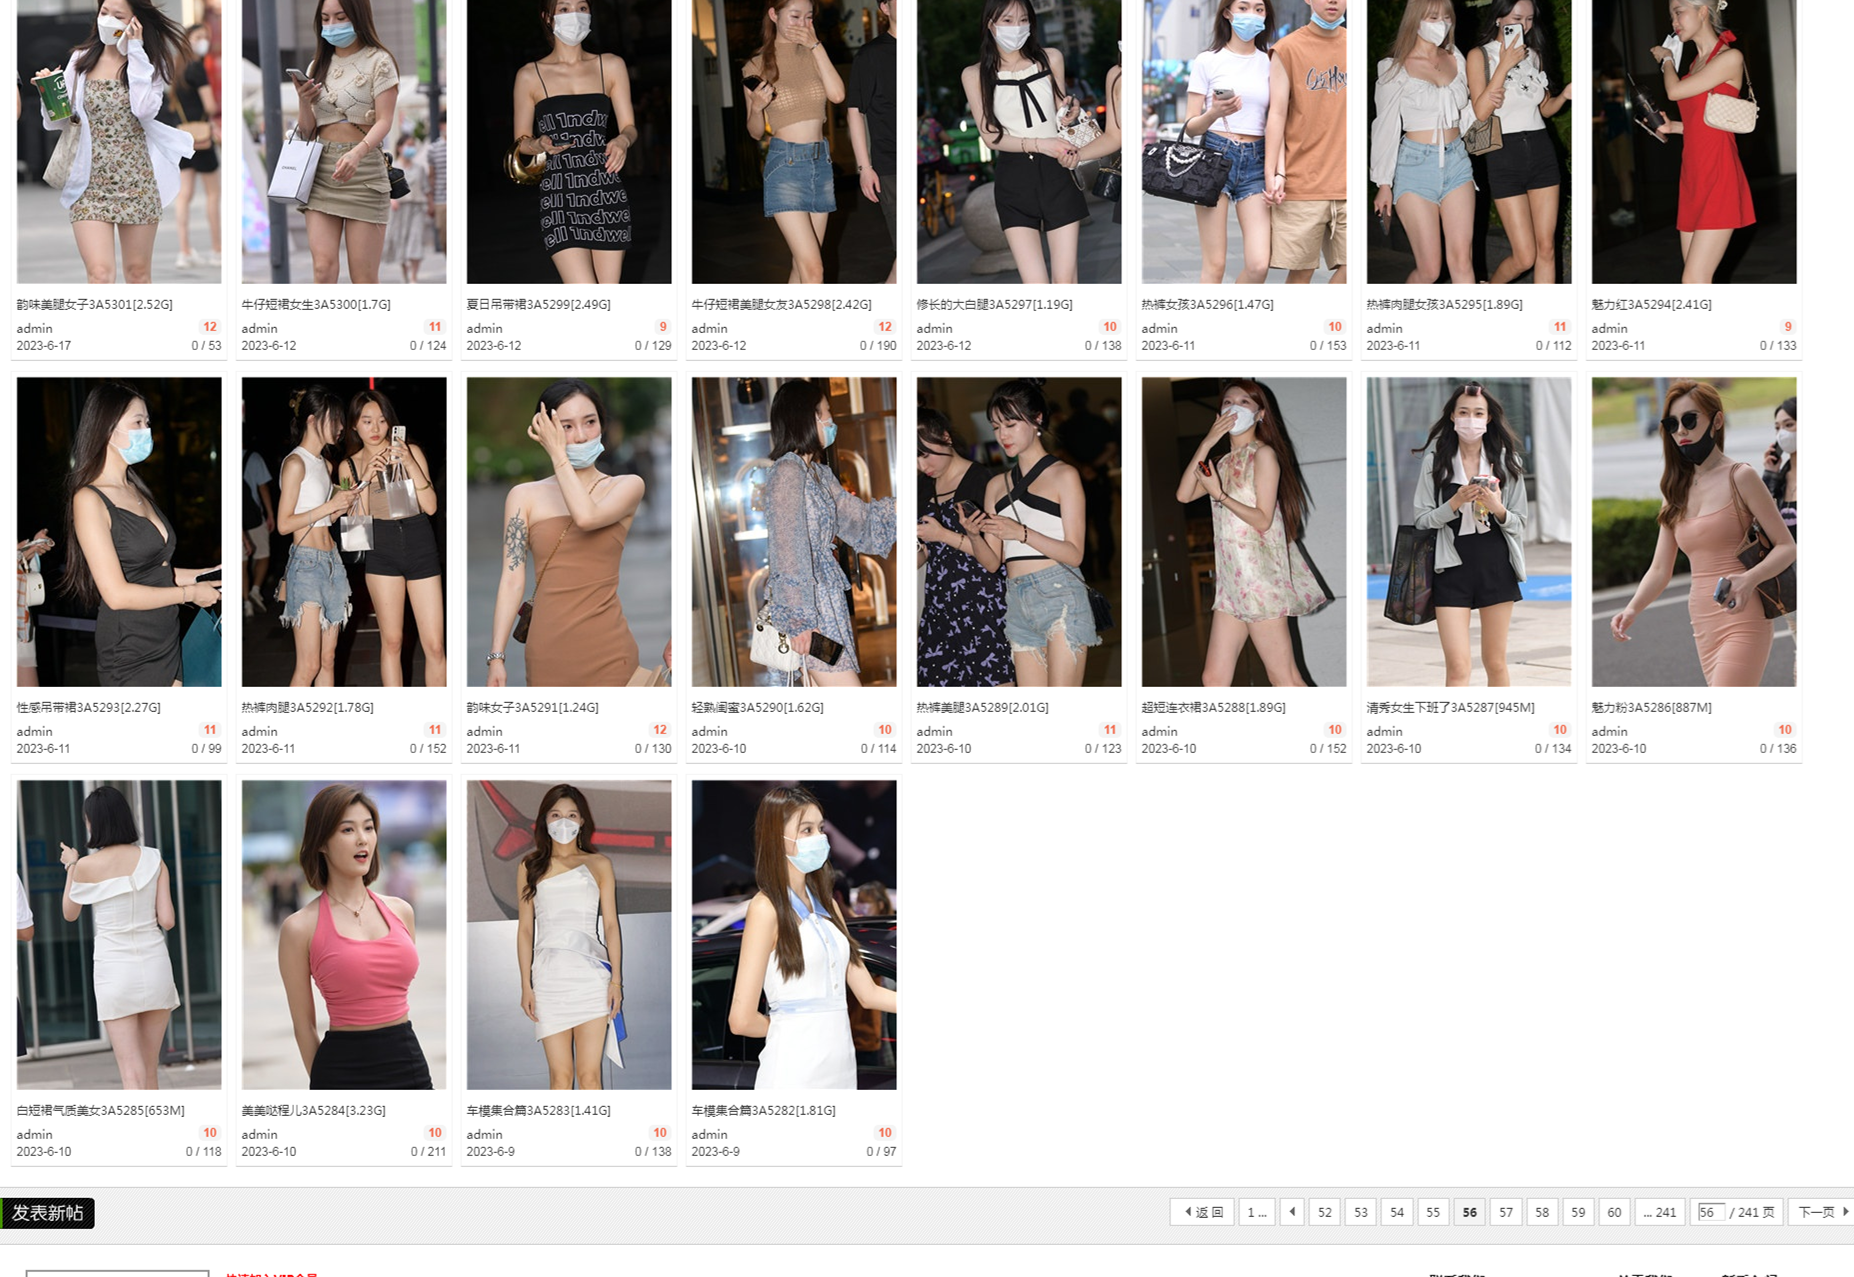Go to page 55
The width and height of the screenshot is (1854, 1277).
1433,1212
